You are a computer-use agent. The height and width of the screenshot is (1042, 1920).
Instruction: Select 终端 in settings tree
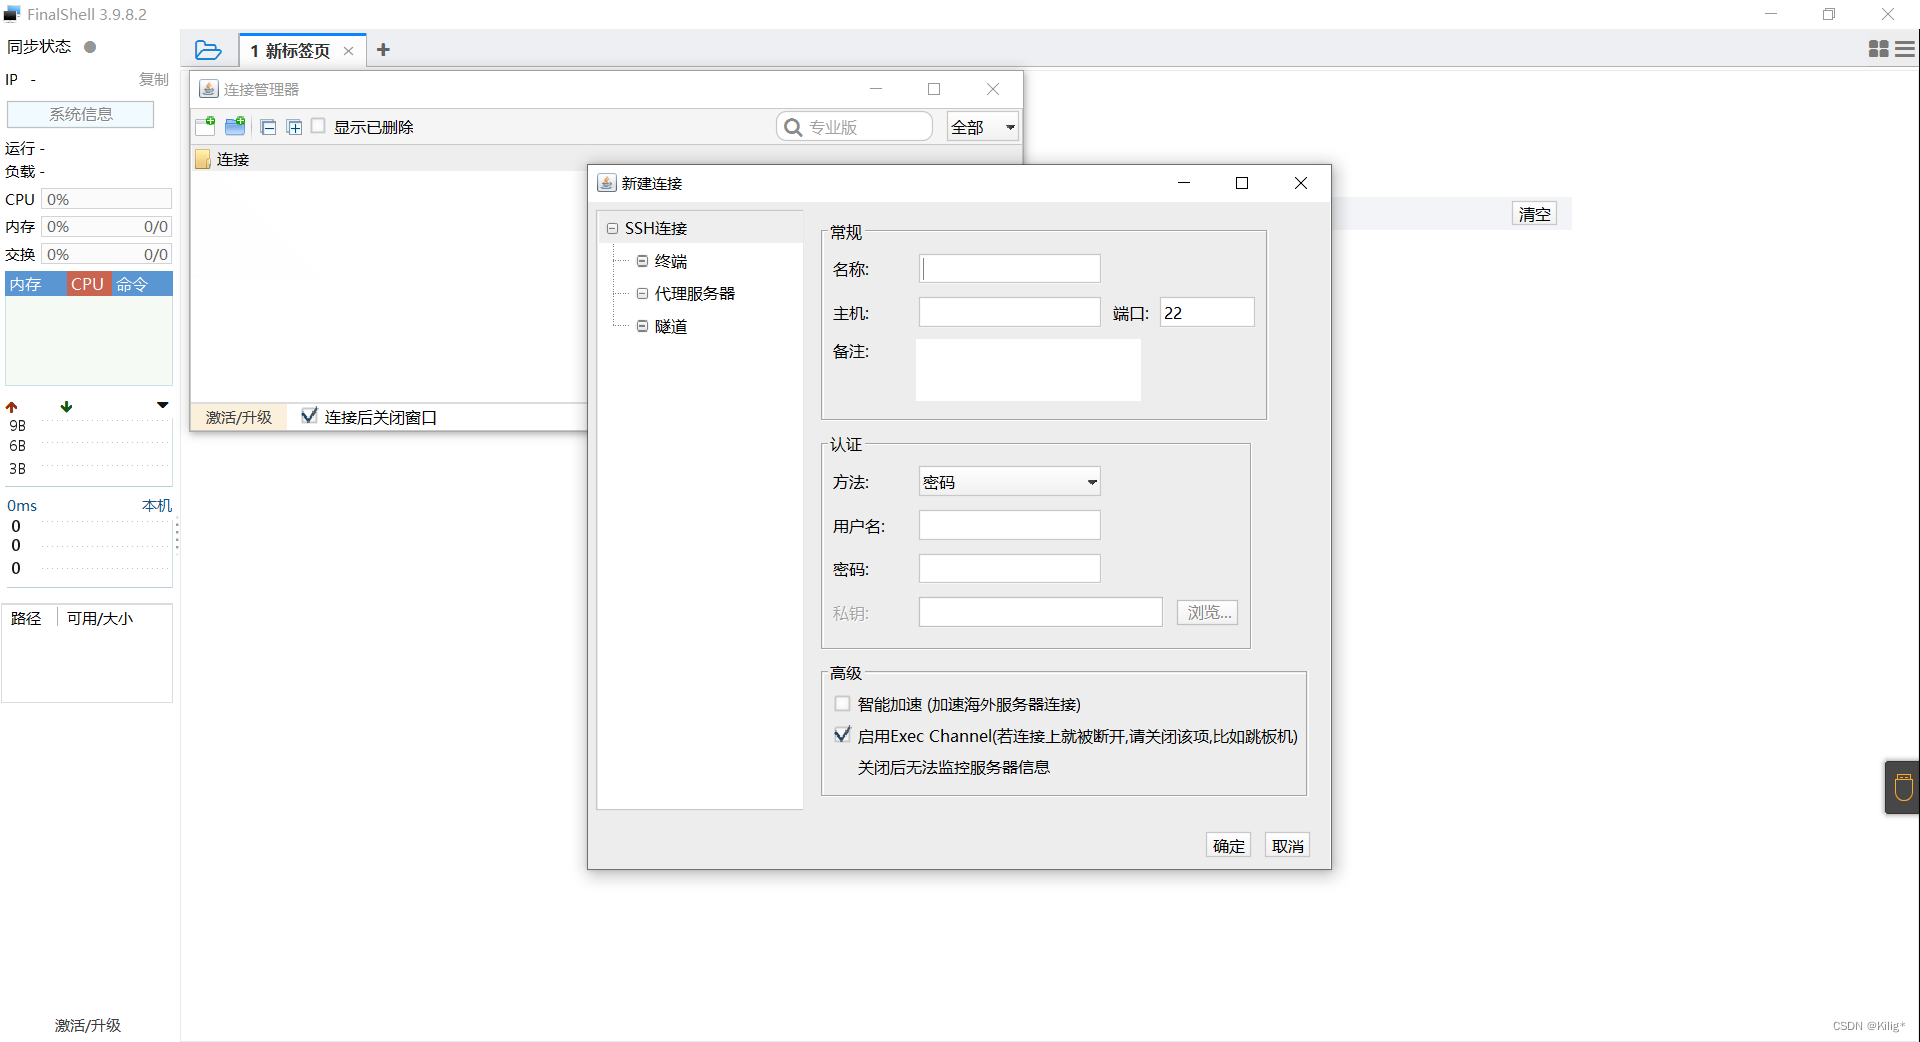pyautogui.click(x=671, y=261)
